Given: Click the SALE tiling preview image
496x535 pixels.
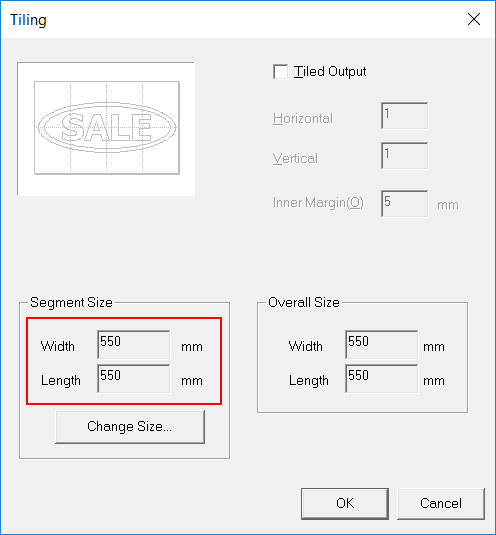Looking at the screenshot, I should pos(106,129).
